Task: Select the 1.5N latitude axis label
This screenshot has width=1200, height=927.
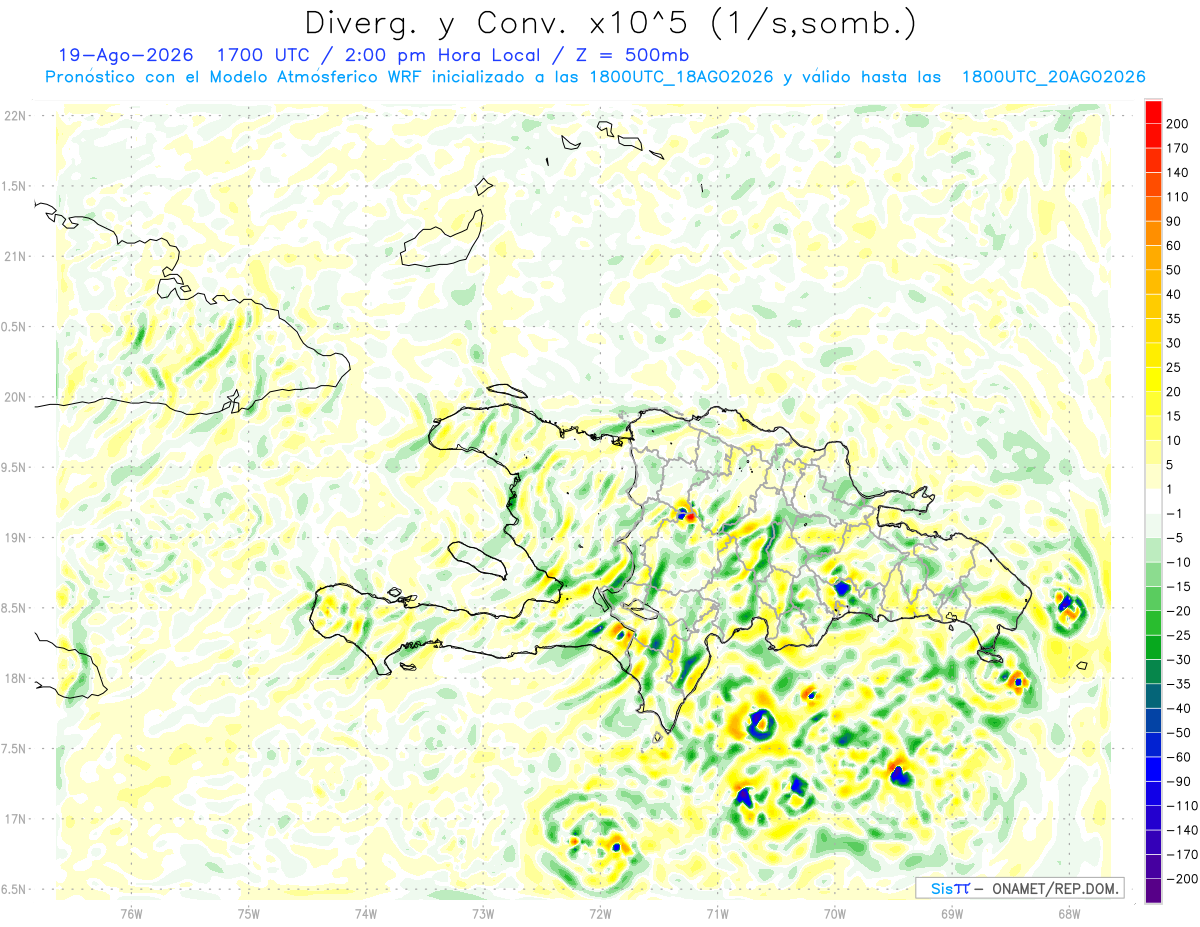Action: tap(15, 186)
